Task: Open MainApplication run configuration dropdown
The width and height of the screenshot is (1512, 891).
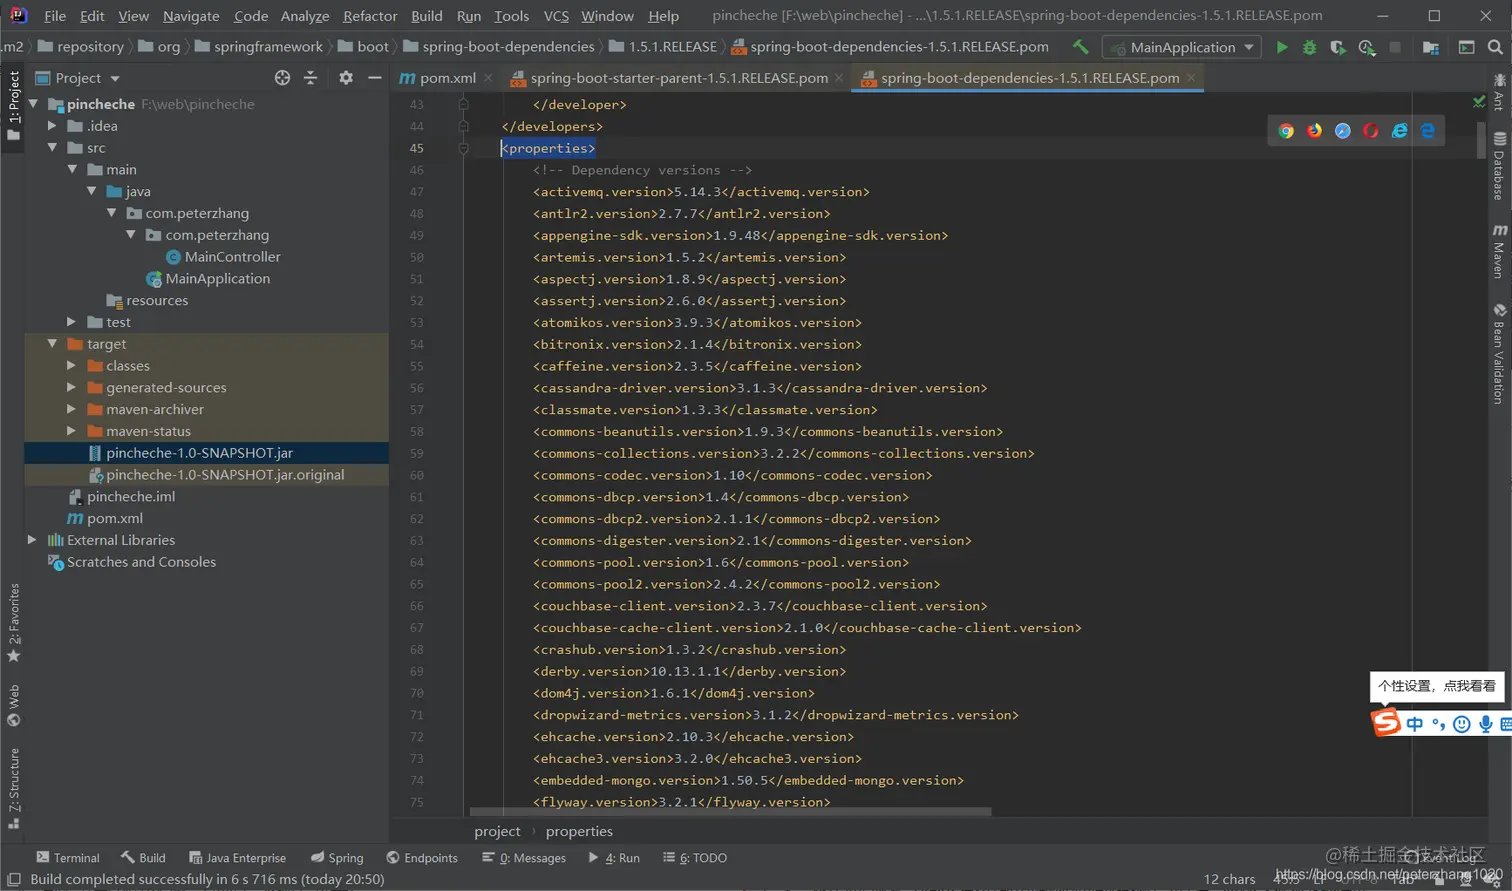Action: (1181, 47)
